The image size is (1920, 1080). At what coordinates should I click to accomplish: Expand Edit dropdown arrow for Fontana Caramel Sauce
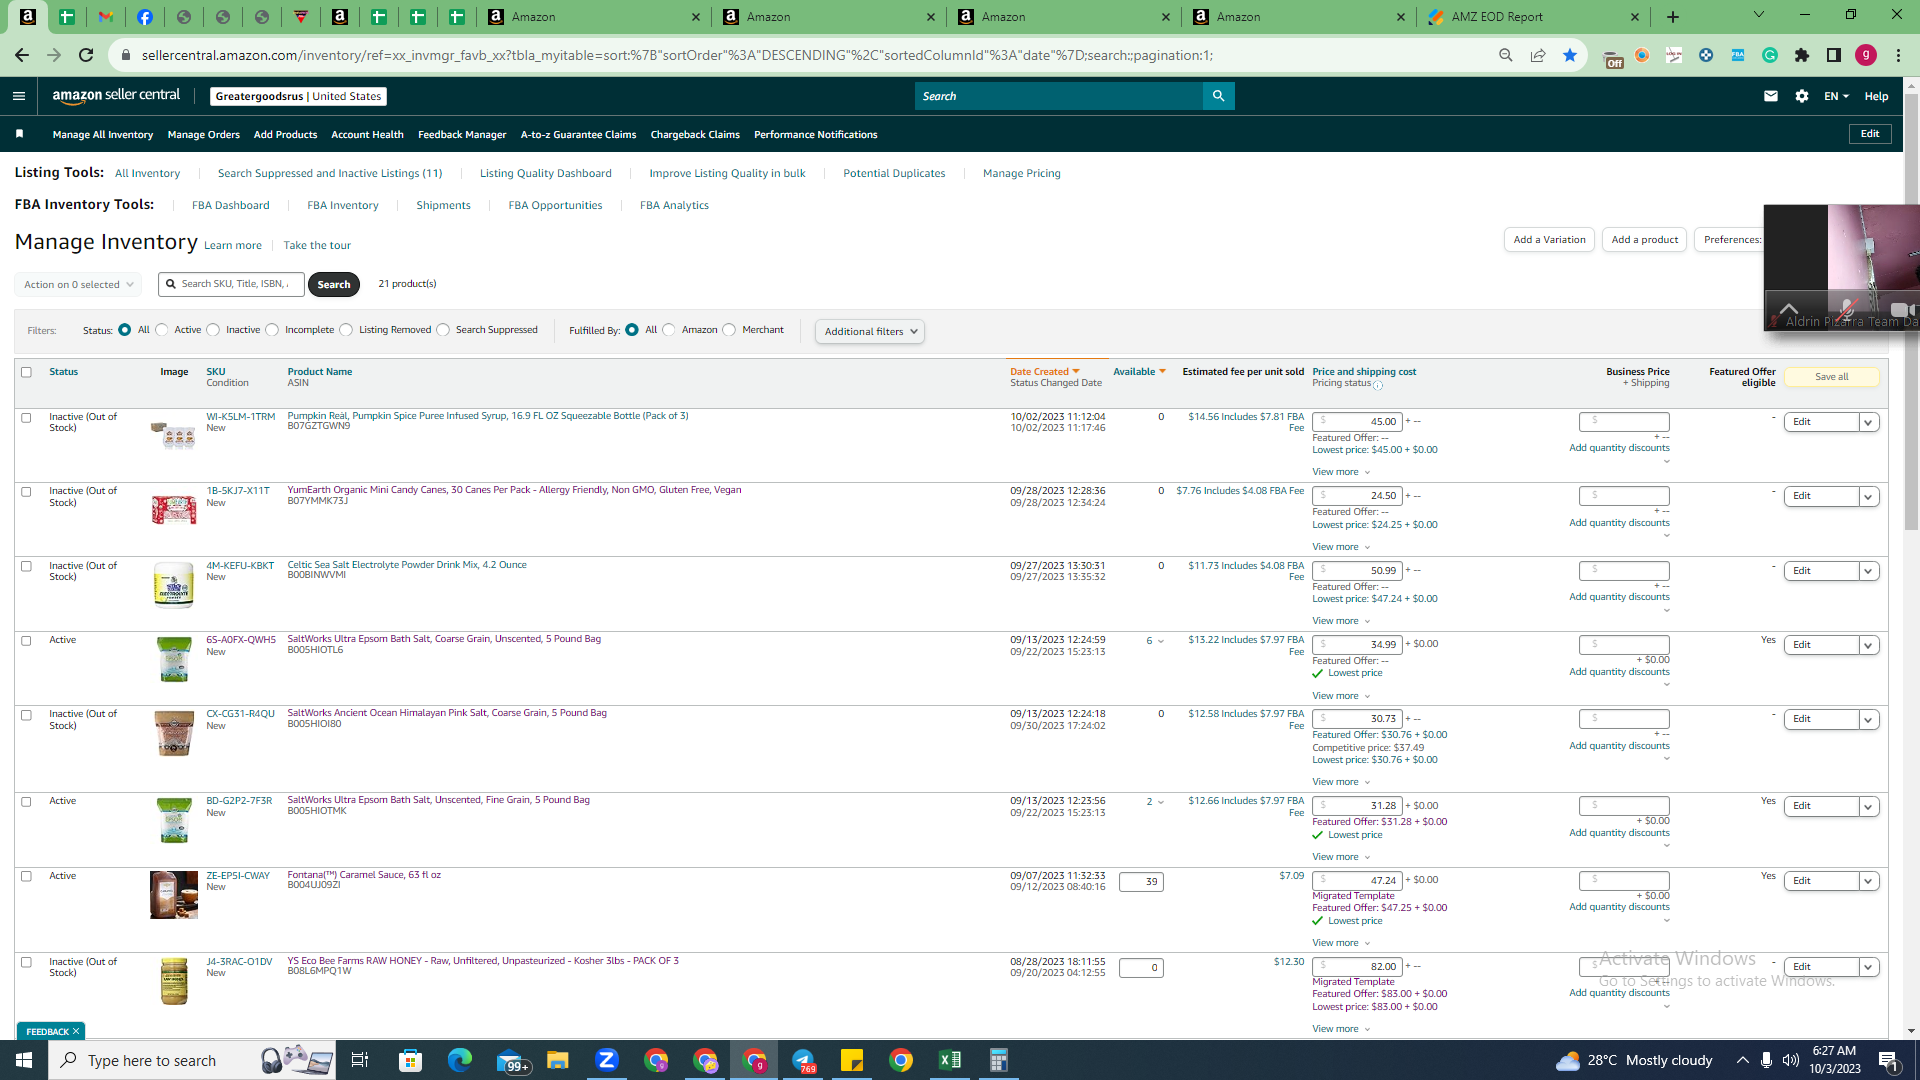pos(1868,881)
